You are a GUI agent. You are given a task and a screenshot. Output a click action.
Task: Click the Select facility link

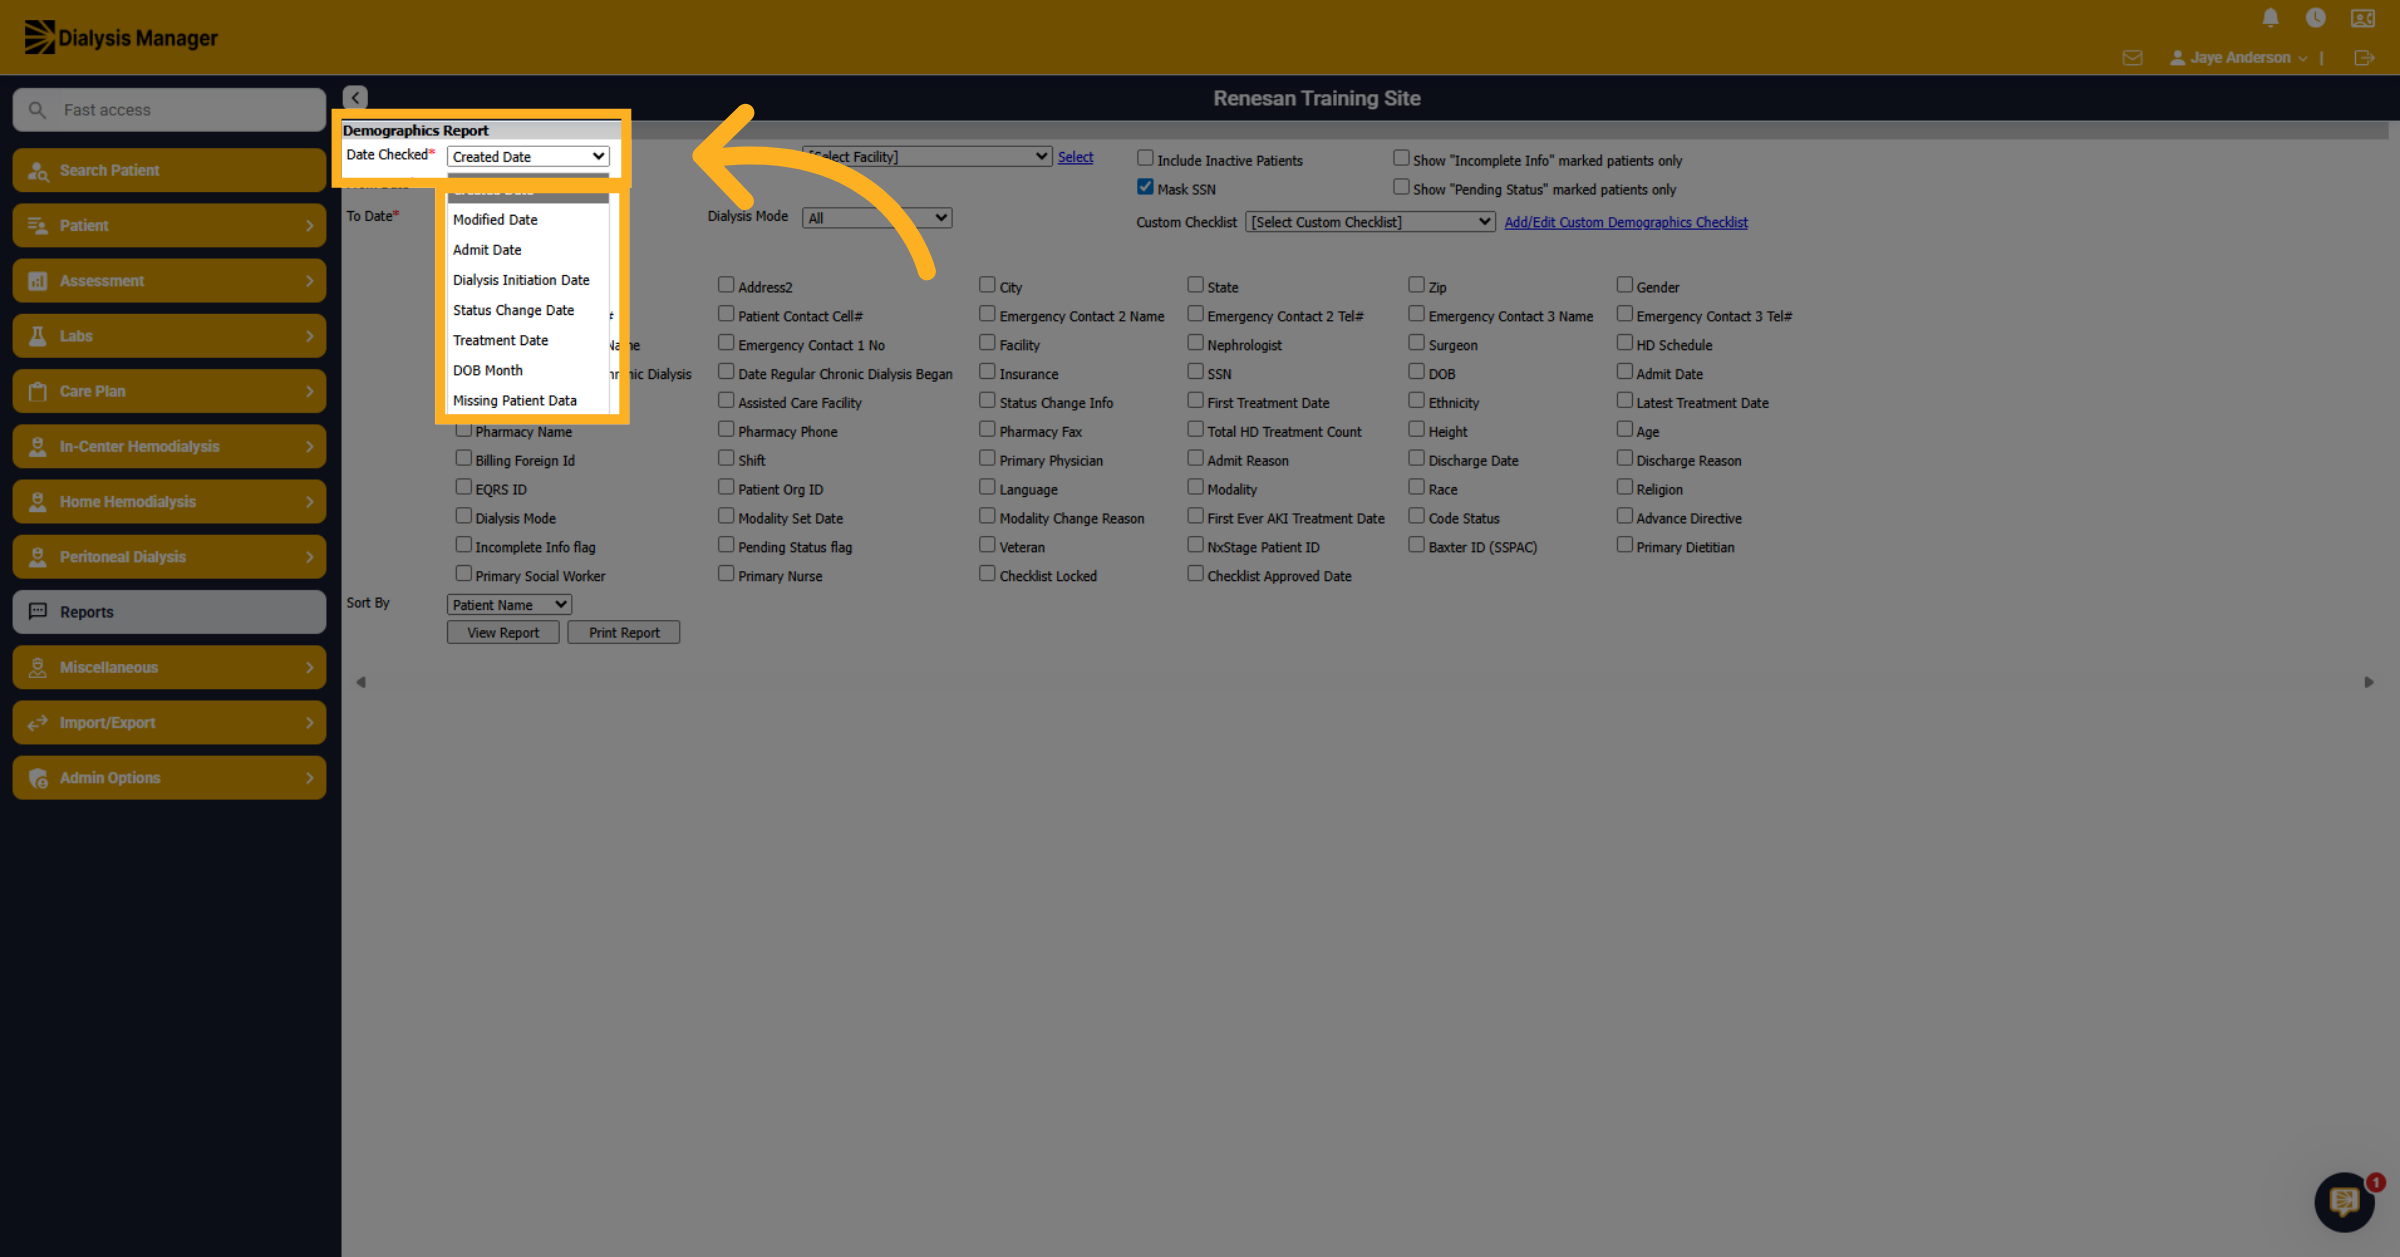1075,157
